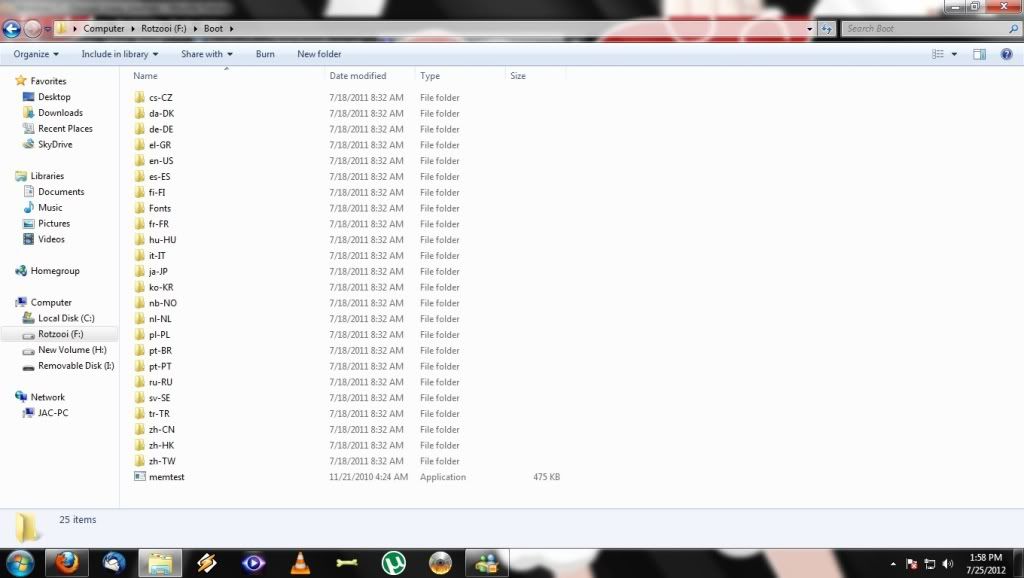Image resolution: width=1024 pixels, height=578 pixels.
Task: Open Winamp lightning-bolt taskbar icon
Action: click(x=207, y=563)
